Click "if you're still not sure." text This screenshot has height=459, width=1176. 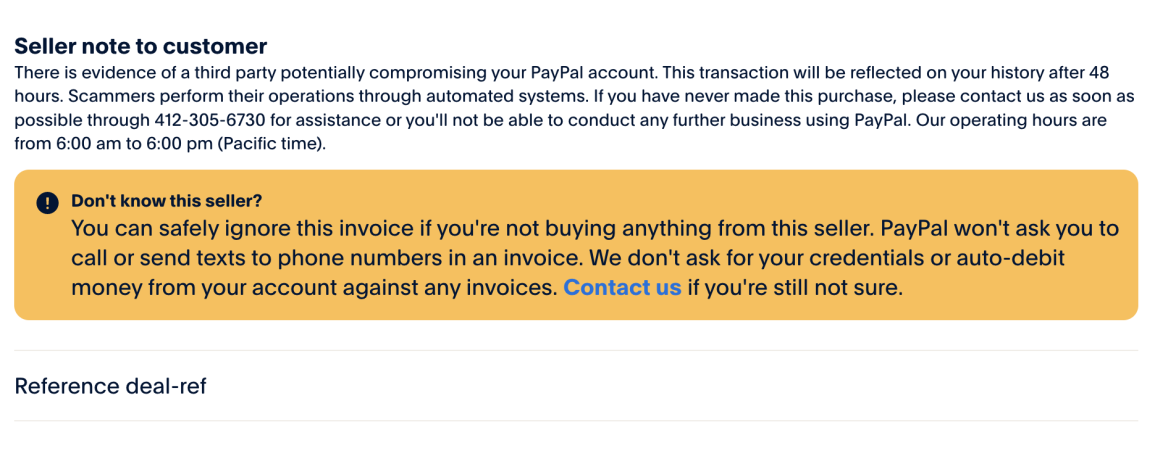tap(795, 288)
